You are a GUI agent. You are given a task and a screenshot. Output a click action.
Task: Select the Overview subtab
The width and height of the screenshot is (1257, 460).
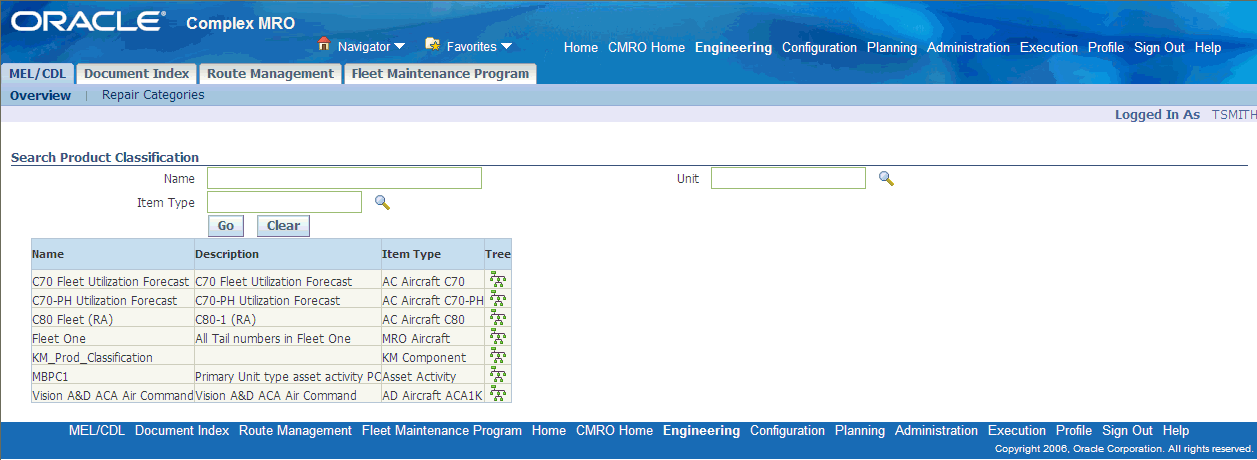pos(41,96)
